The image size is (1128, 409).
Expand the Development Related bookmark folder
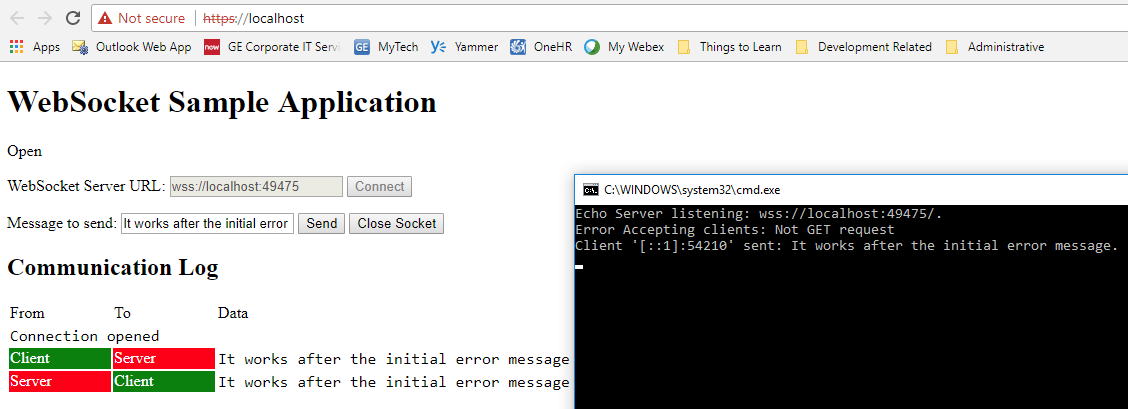tap(863, 47)
